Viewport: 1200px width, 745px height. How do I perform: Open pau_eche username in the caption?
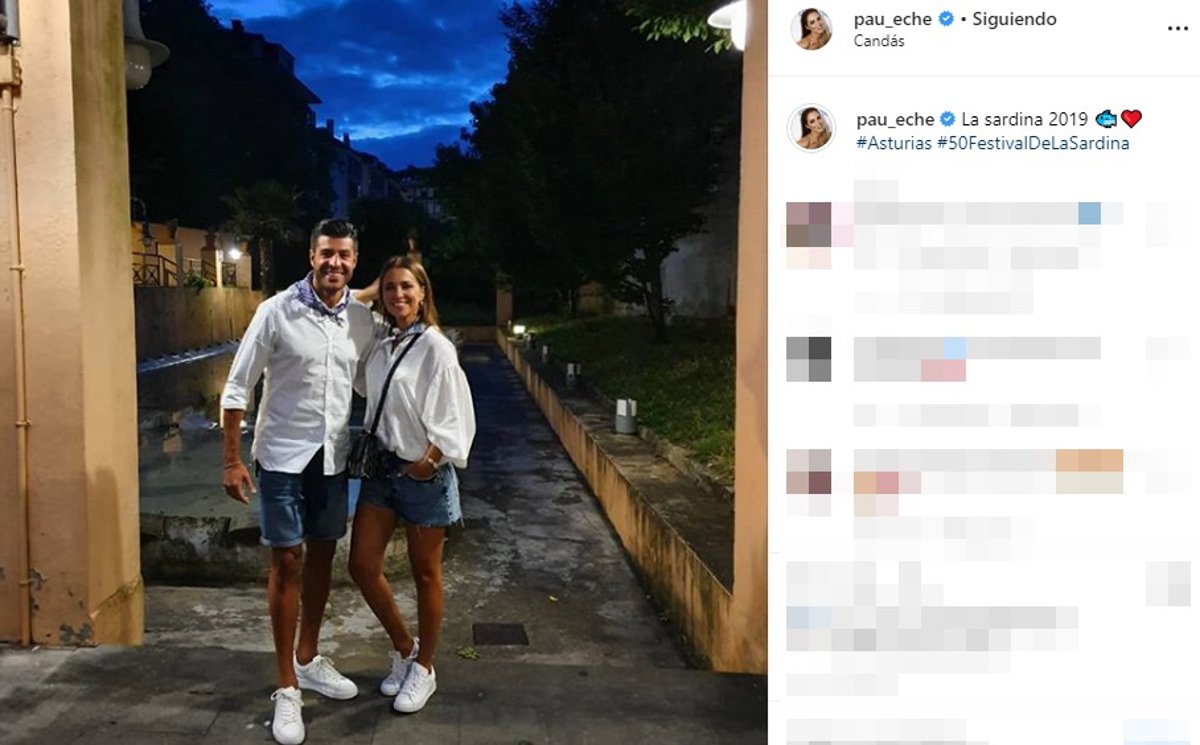click(895, 119)
